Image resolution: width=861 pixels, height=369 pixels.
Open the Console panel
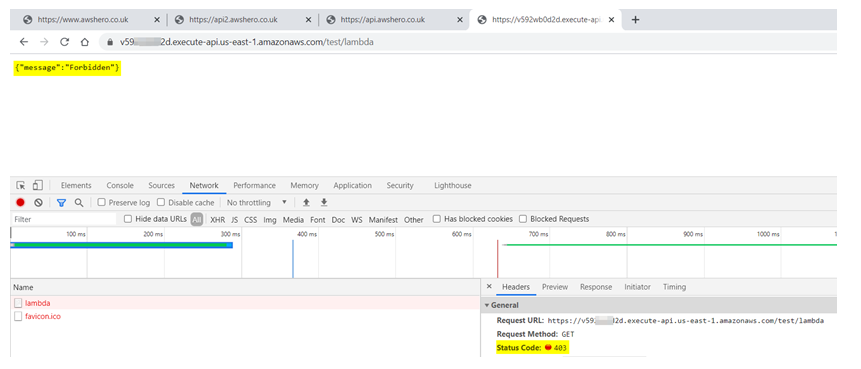click(x=120, y=186)
